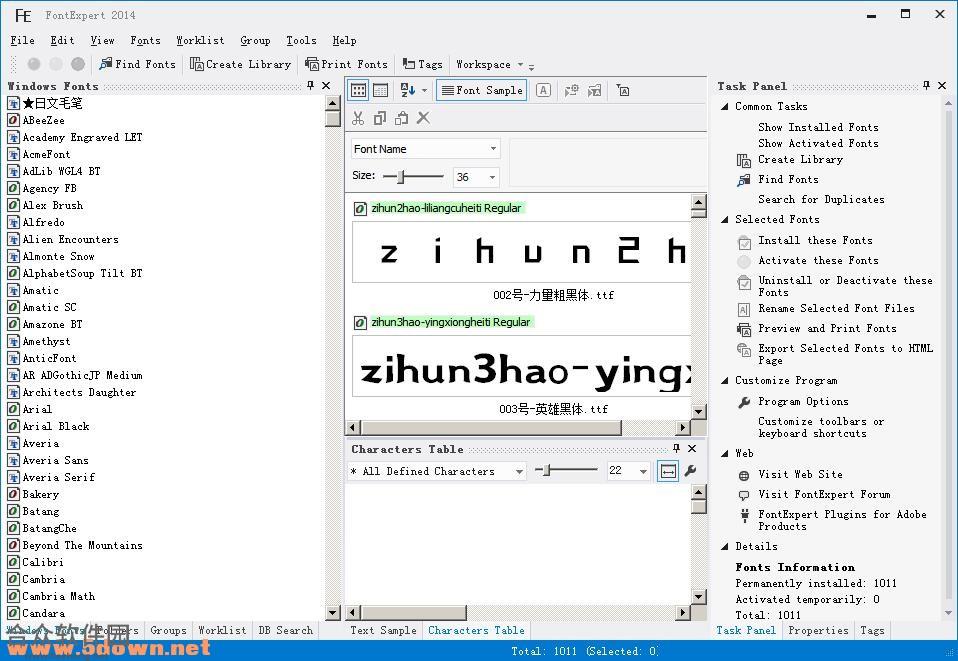Collapse the Selected Fonts section

pyautogui.click(x=725, y=219)
